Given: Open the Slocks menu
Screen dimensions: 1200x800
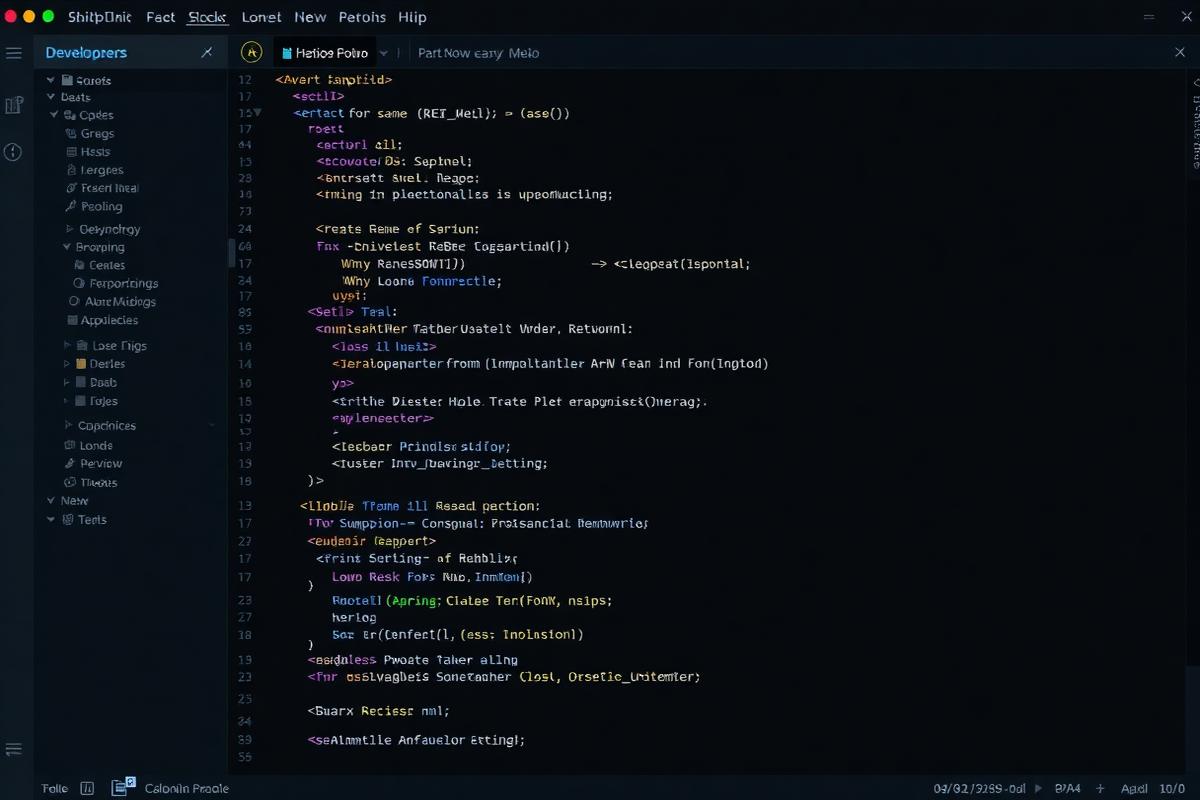Looking at the screenshot, I should pos(207,17).
